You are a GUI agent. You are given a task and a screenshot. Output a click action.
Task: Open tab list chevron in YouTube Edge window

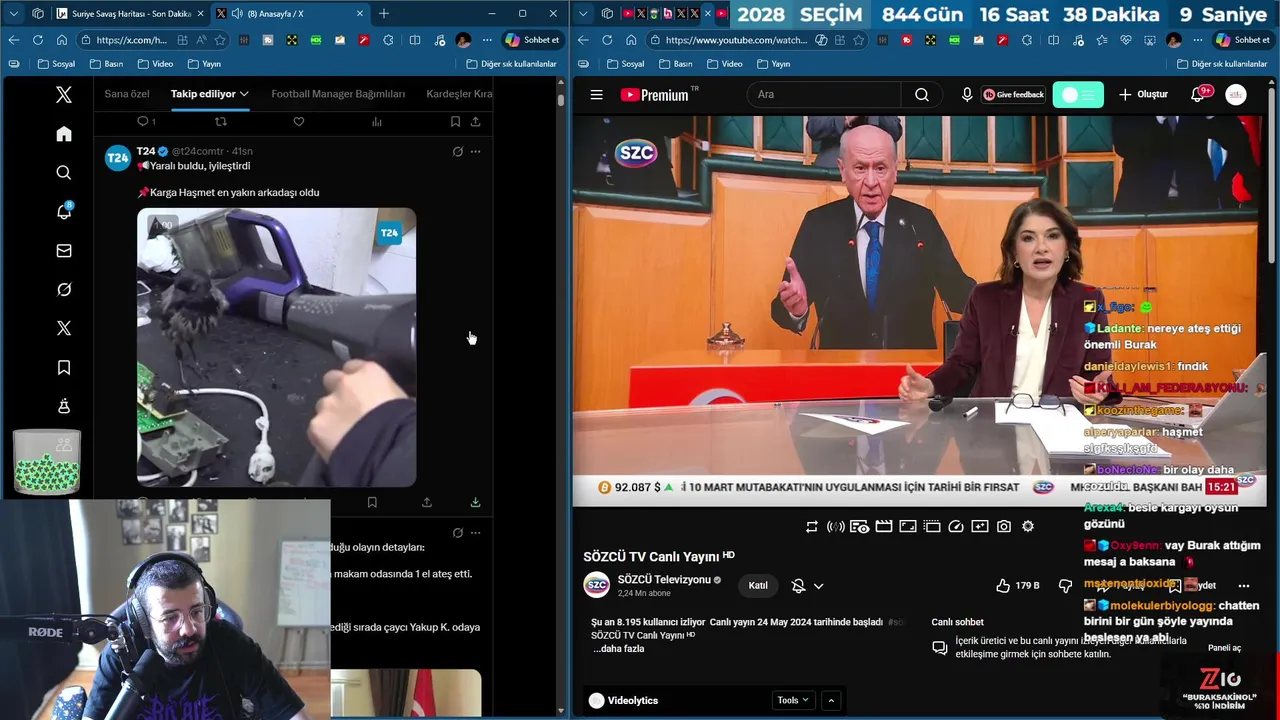point(582,14)
